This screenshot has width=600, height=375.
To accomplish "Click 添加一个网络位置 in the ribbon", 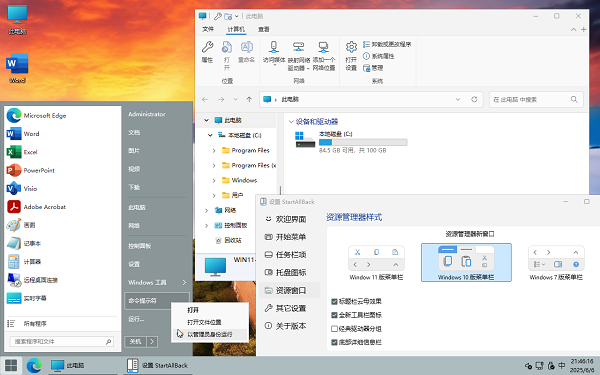I will coord(324,56).
